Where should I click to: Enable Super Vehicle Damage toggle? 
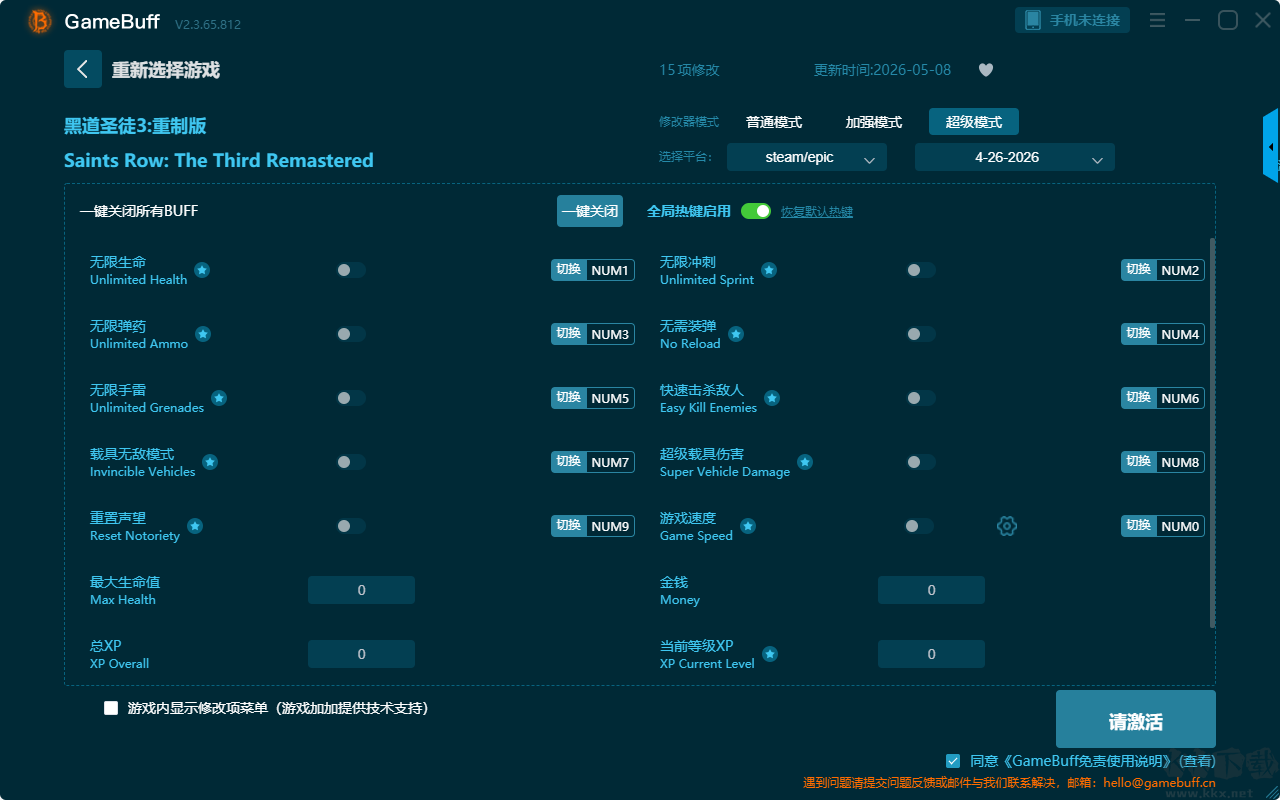pyautogui.click(x=921, y=462)
